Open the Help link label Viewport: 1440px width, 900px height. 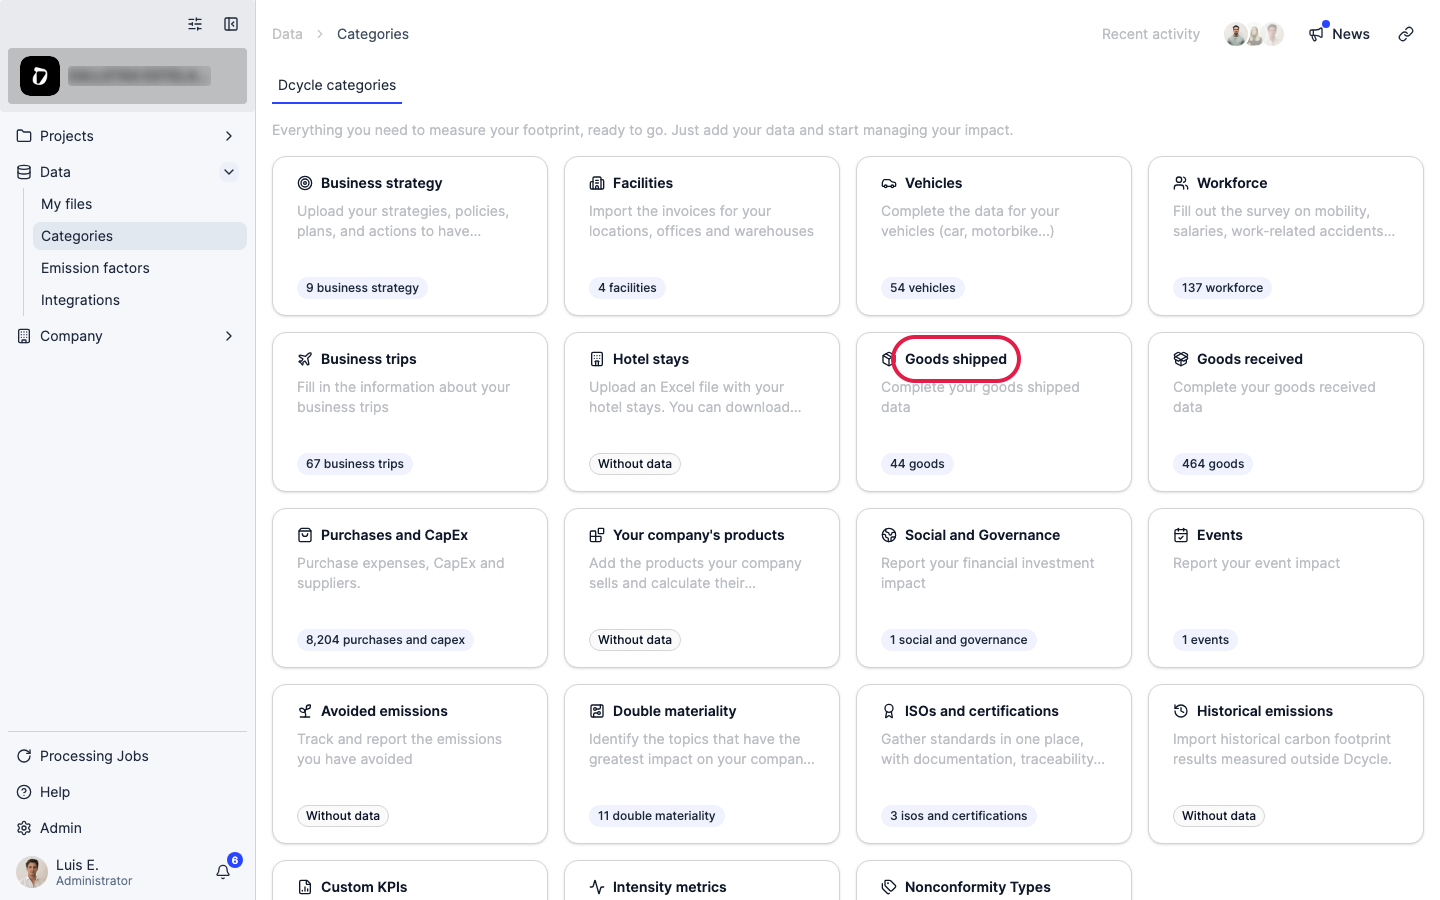click(55, 792)
